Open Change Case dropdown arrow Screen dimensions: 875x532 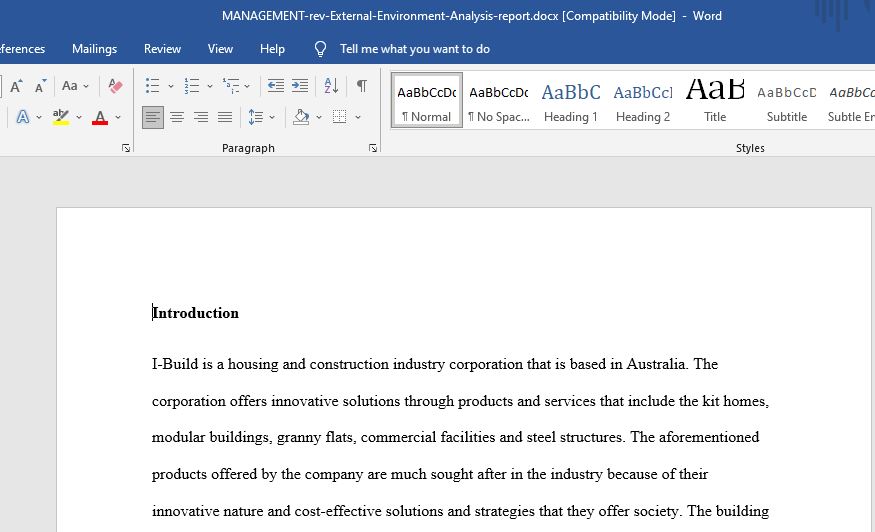coord(86,86)
